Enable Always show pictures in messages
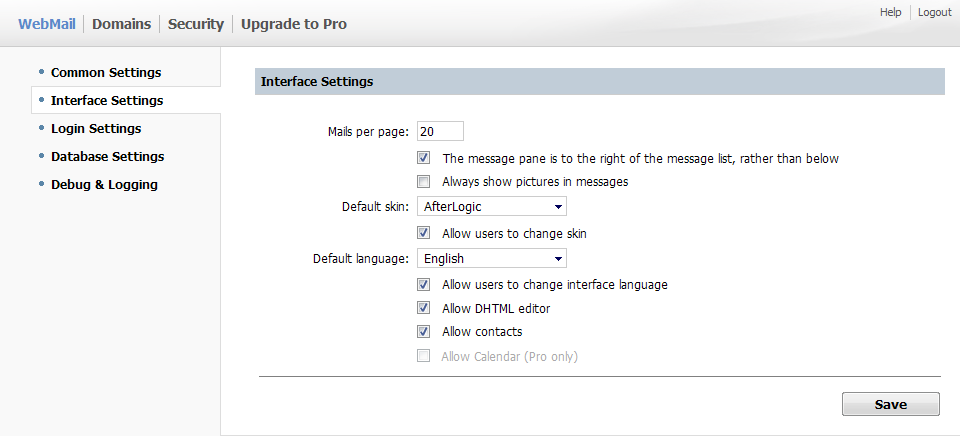 (x=424, y=182)
